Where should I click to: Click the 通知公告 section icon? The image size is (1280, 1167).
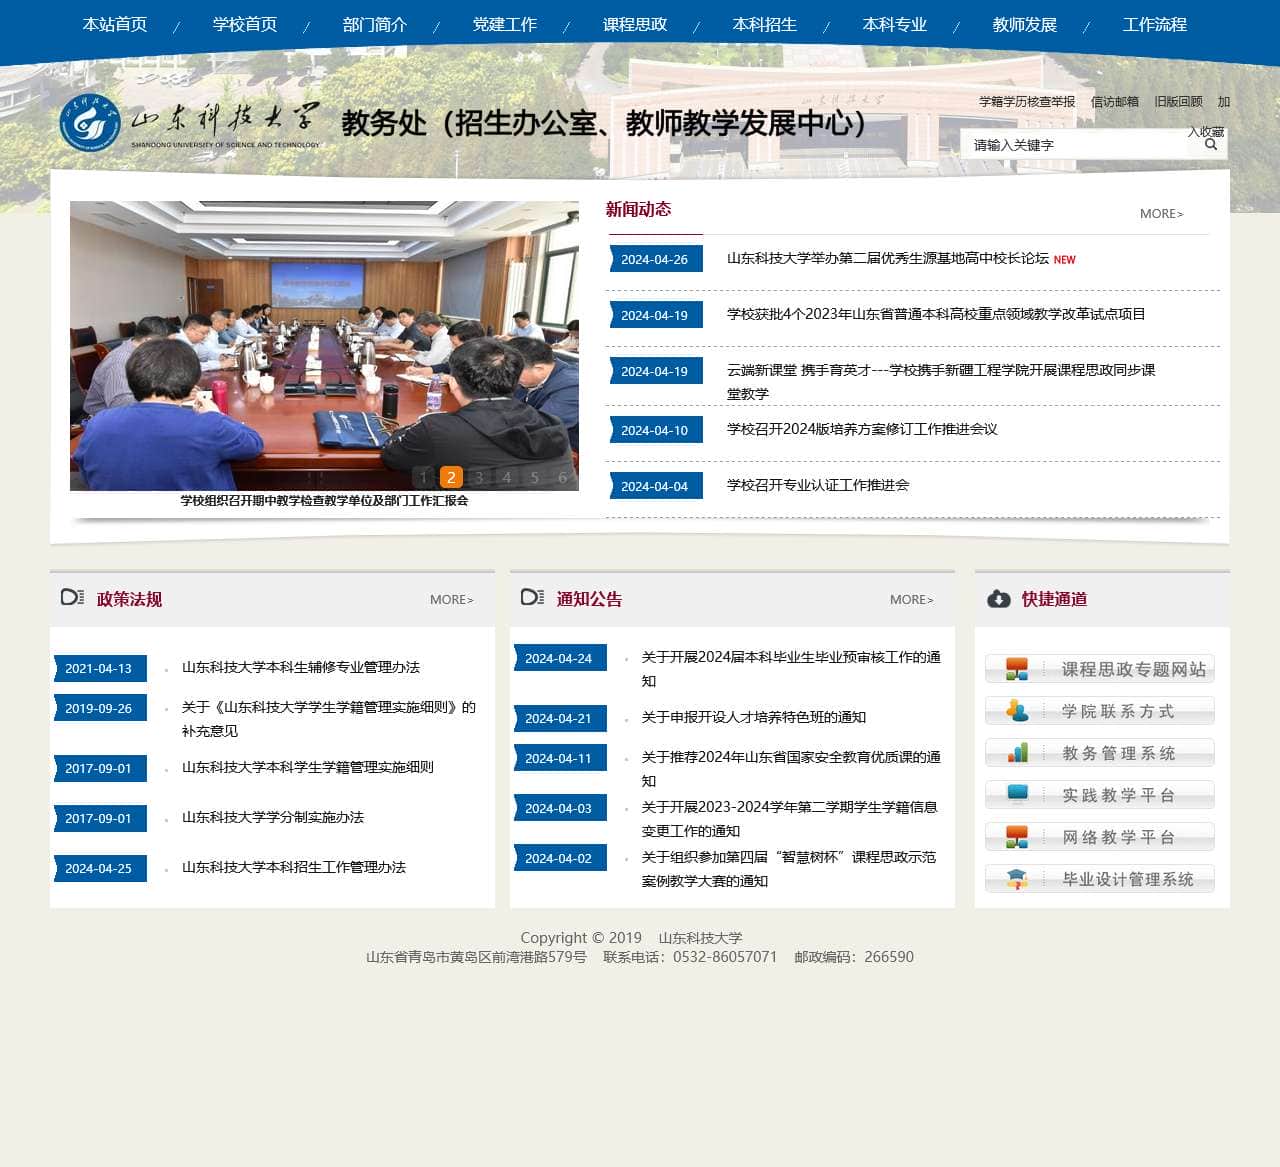532,598
